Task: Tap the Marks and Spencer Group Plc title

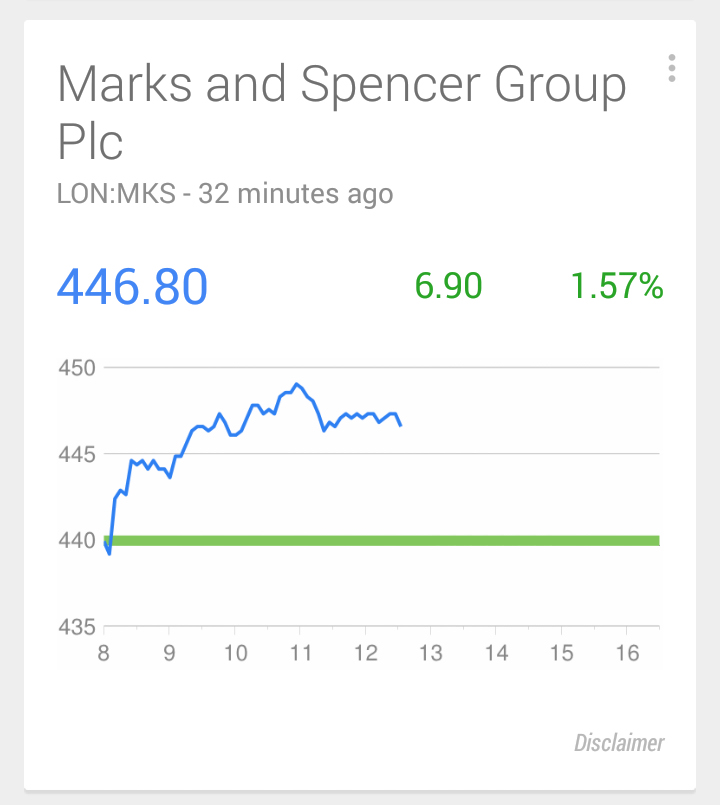Action: point(342,112)
